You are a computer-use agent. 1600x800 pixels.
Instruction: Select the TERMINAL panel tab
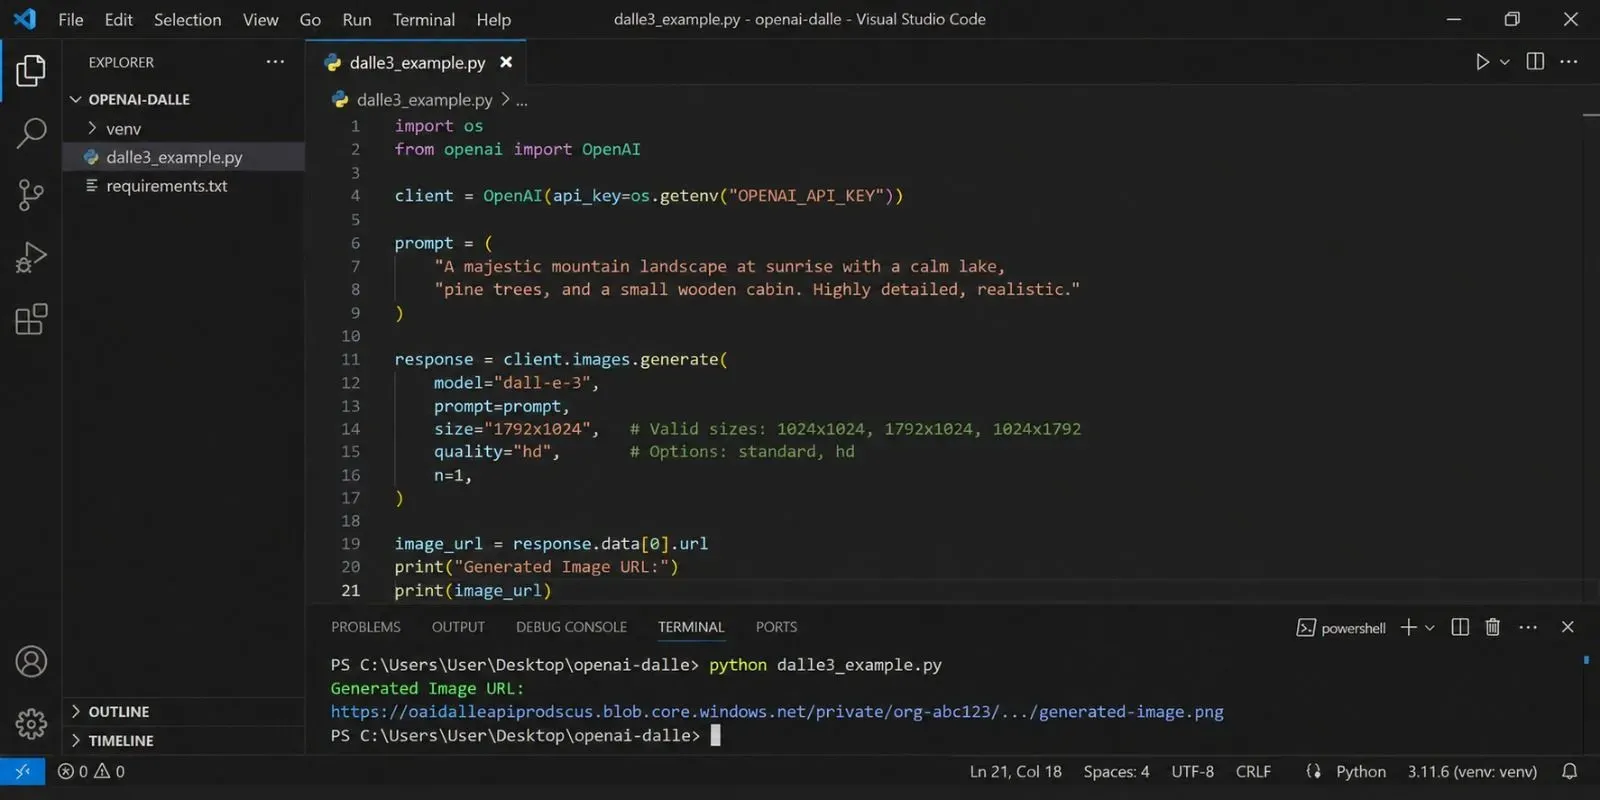(x=691, y=627)
